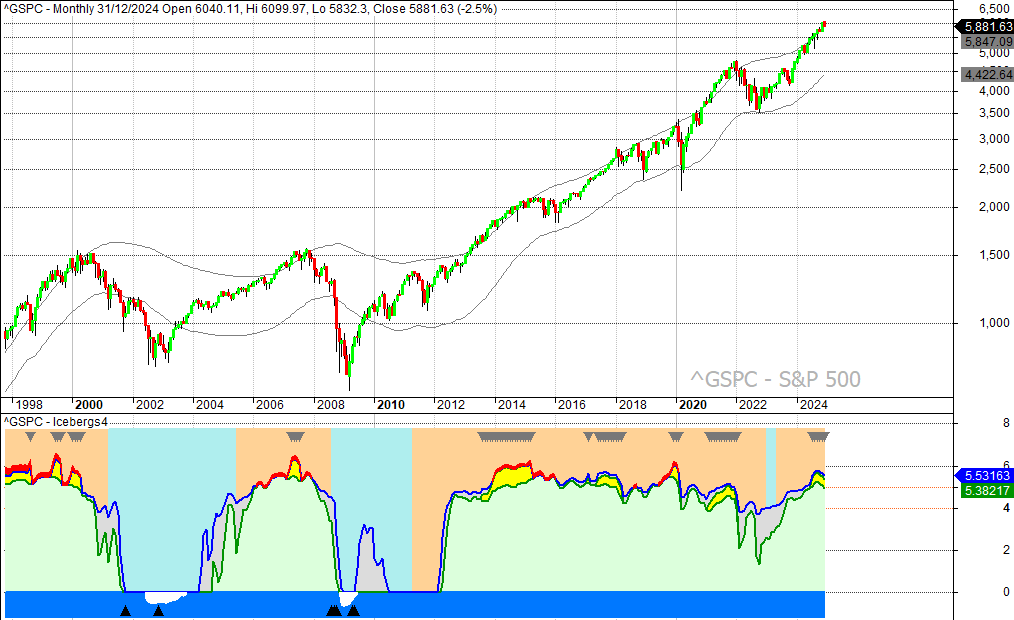This screenshot has height=620, width=1014.
Task: Click the gray triangle cluster above 2014 in Icebergs panel
Action: [508, 437]
